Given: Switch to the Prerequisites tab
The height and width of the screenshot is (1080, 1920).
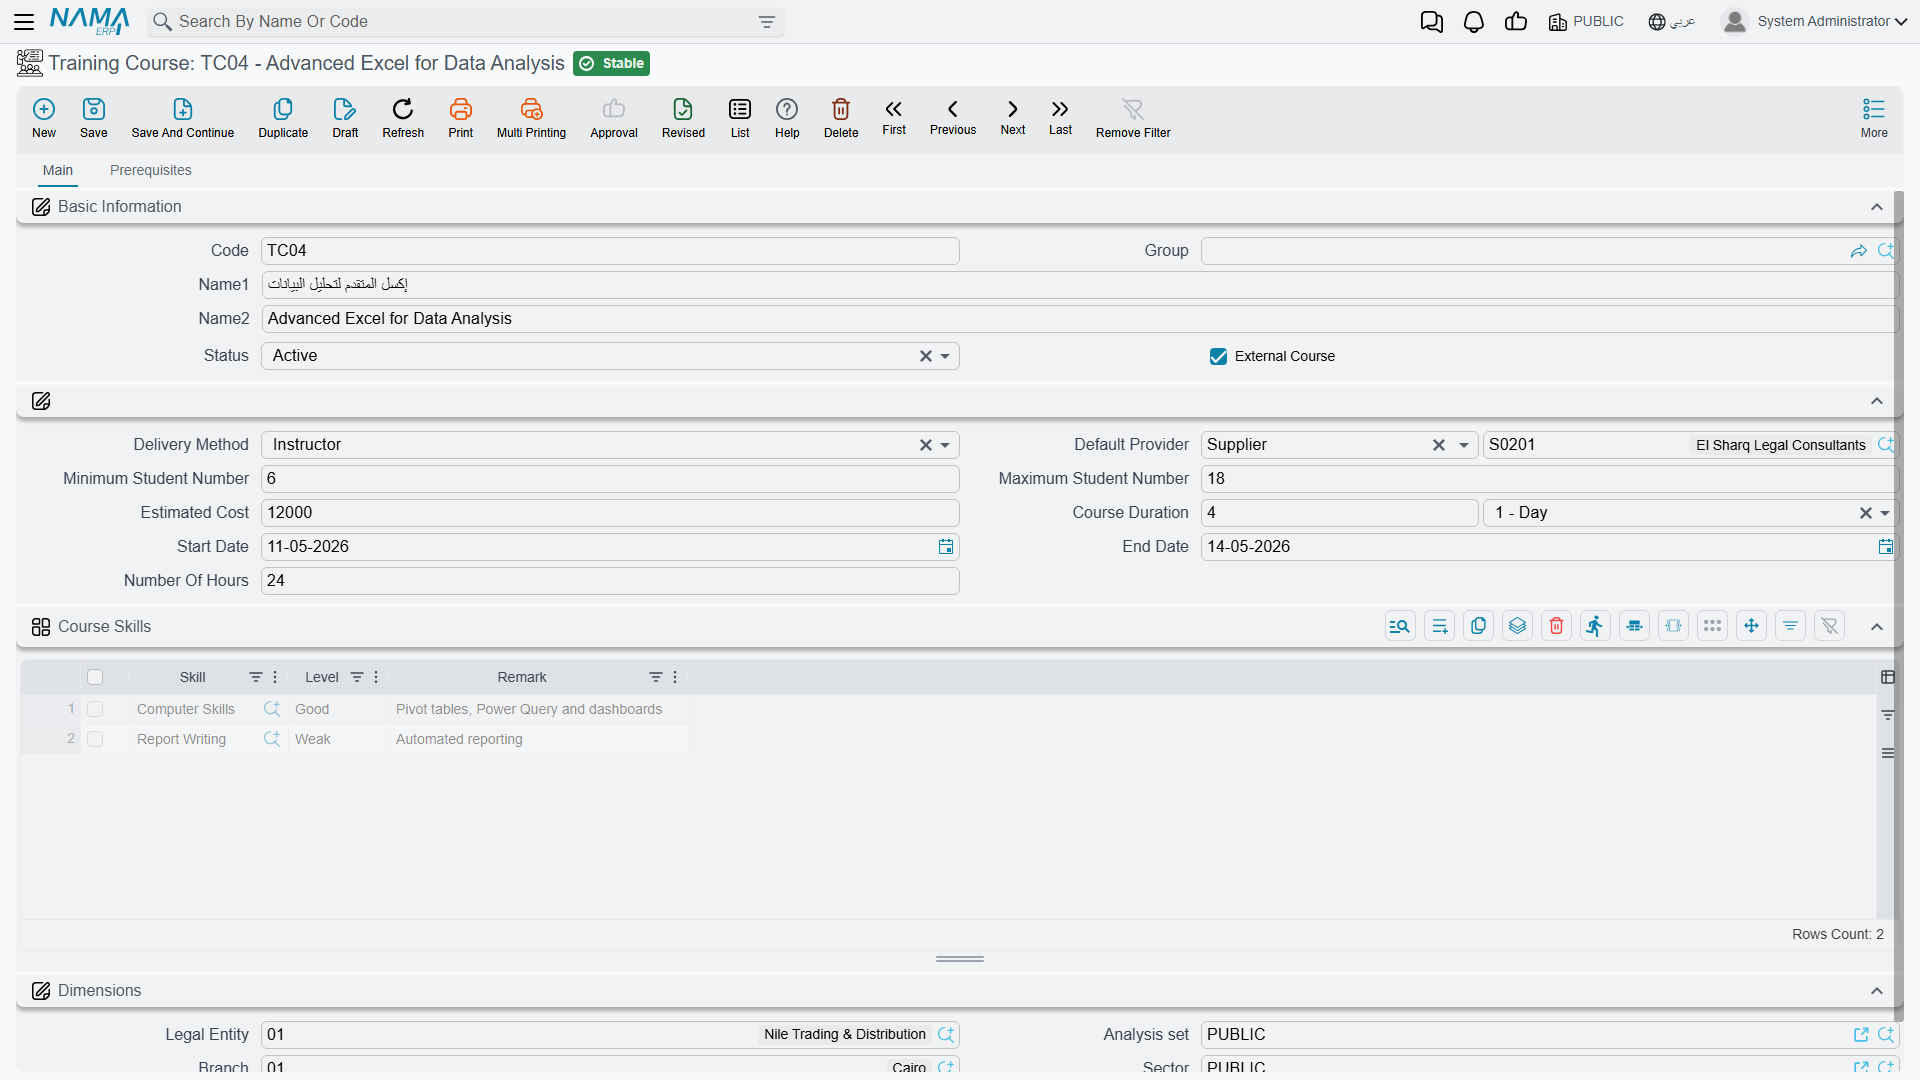Looking at the screenshot, I should tap(151, 170).
